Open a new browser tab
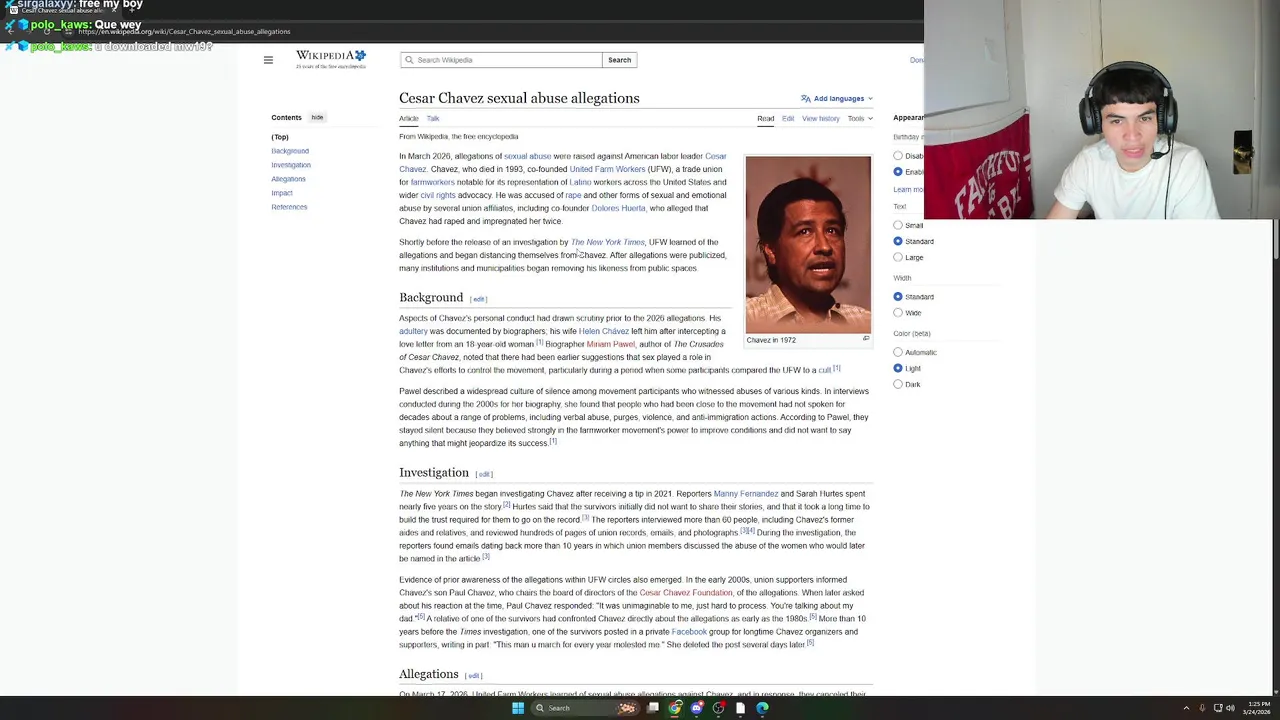This screenshot has width=1280, height=720. coord(132,10)
